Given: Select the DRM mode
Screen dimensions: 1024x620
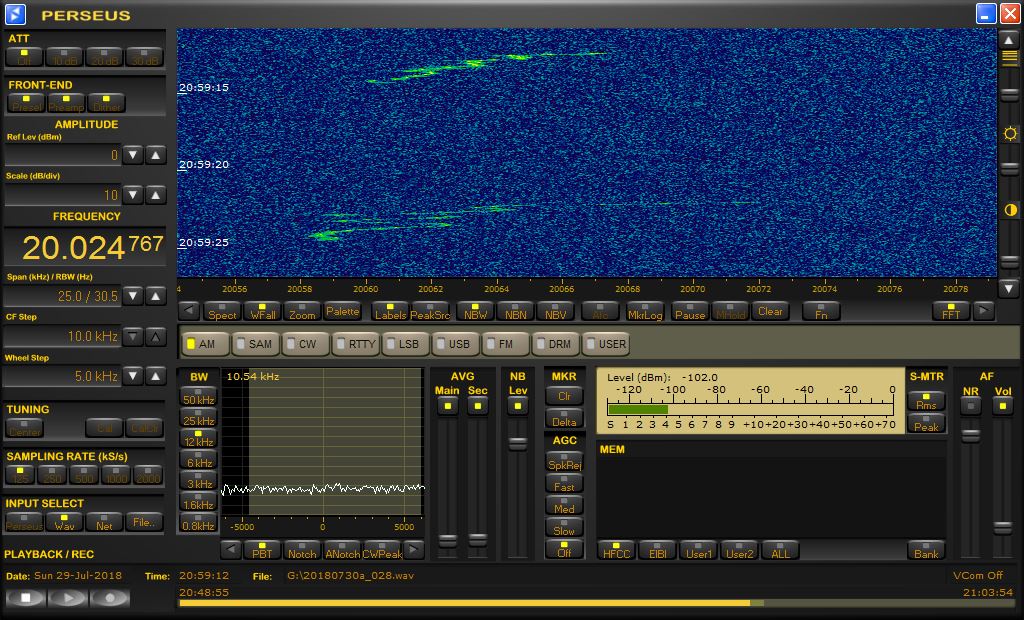Looking at the screenshot, I should point(554,344).
